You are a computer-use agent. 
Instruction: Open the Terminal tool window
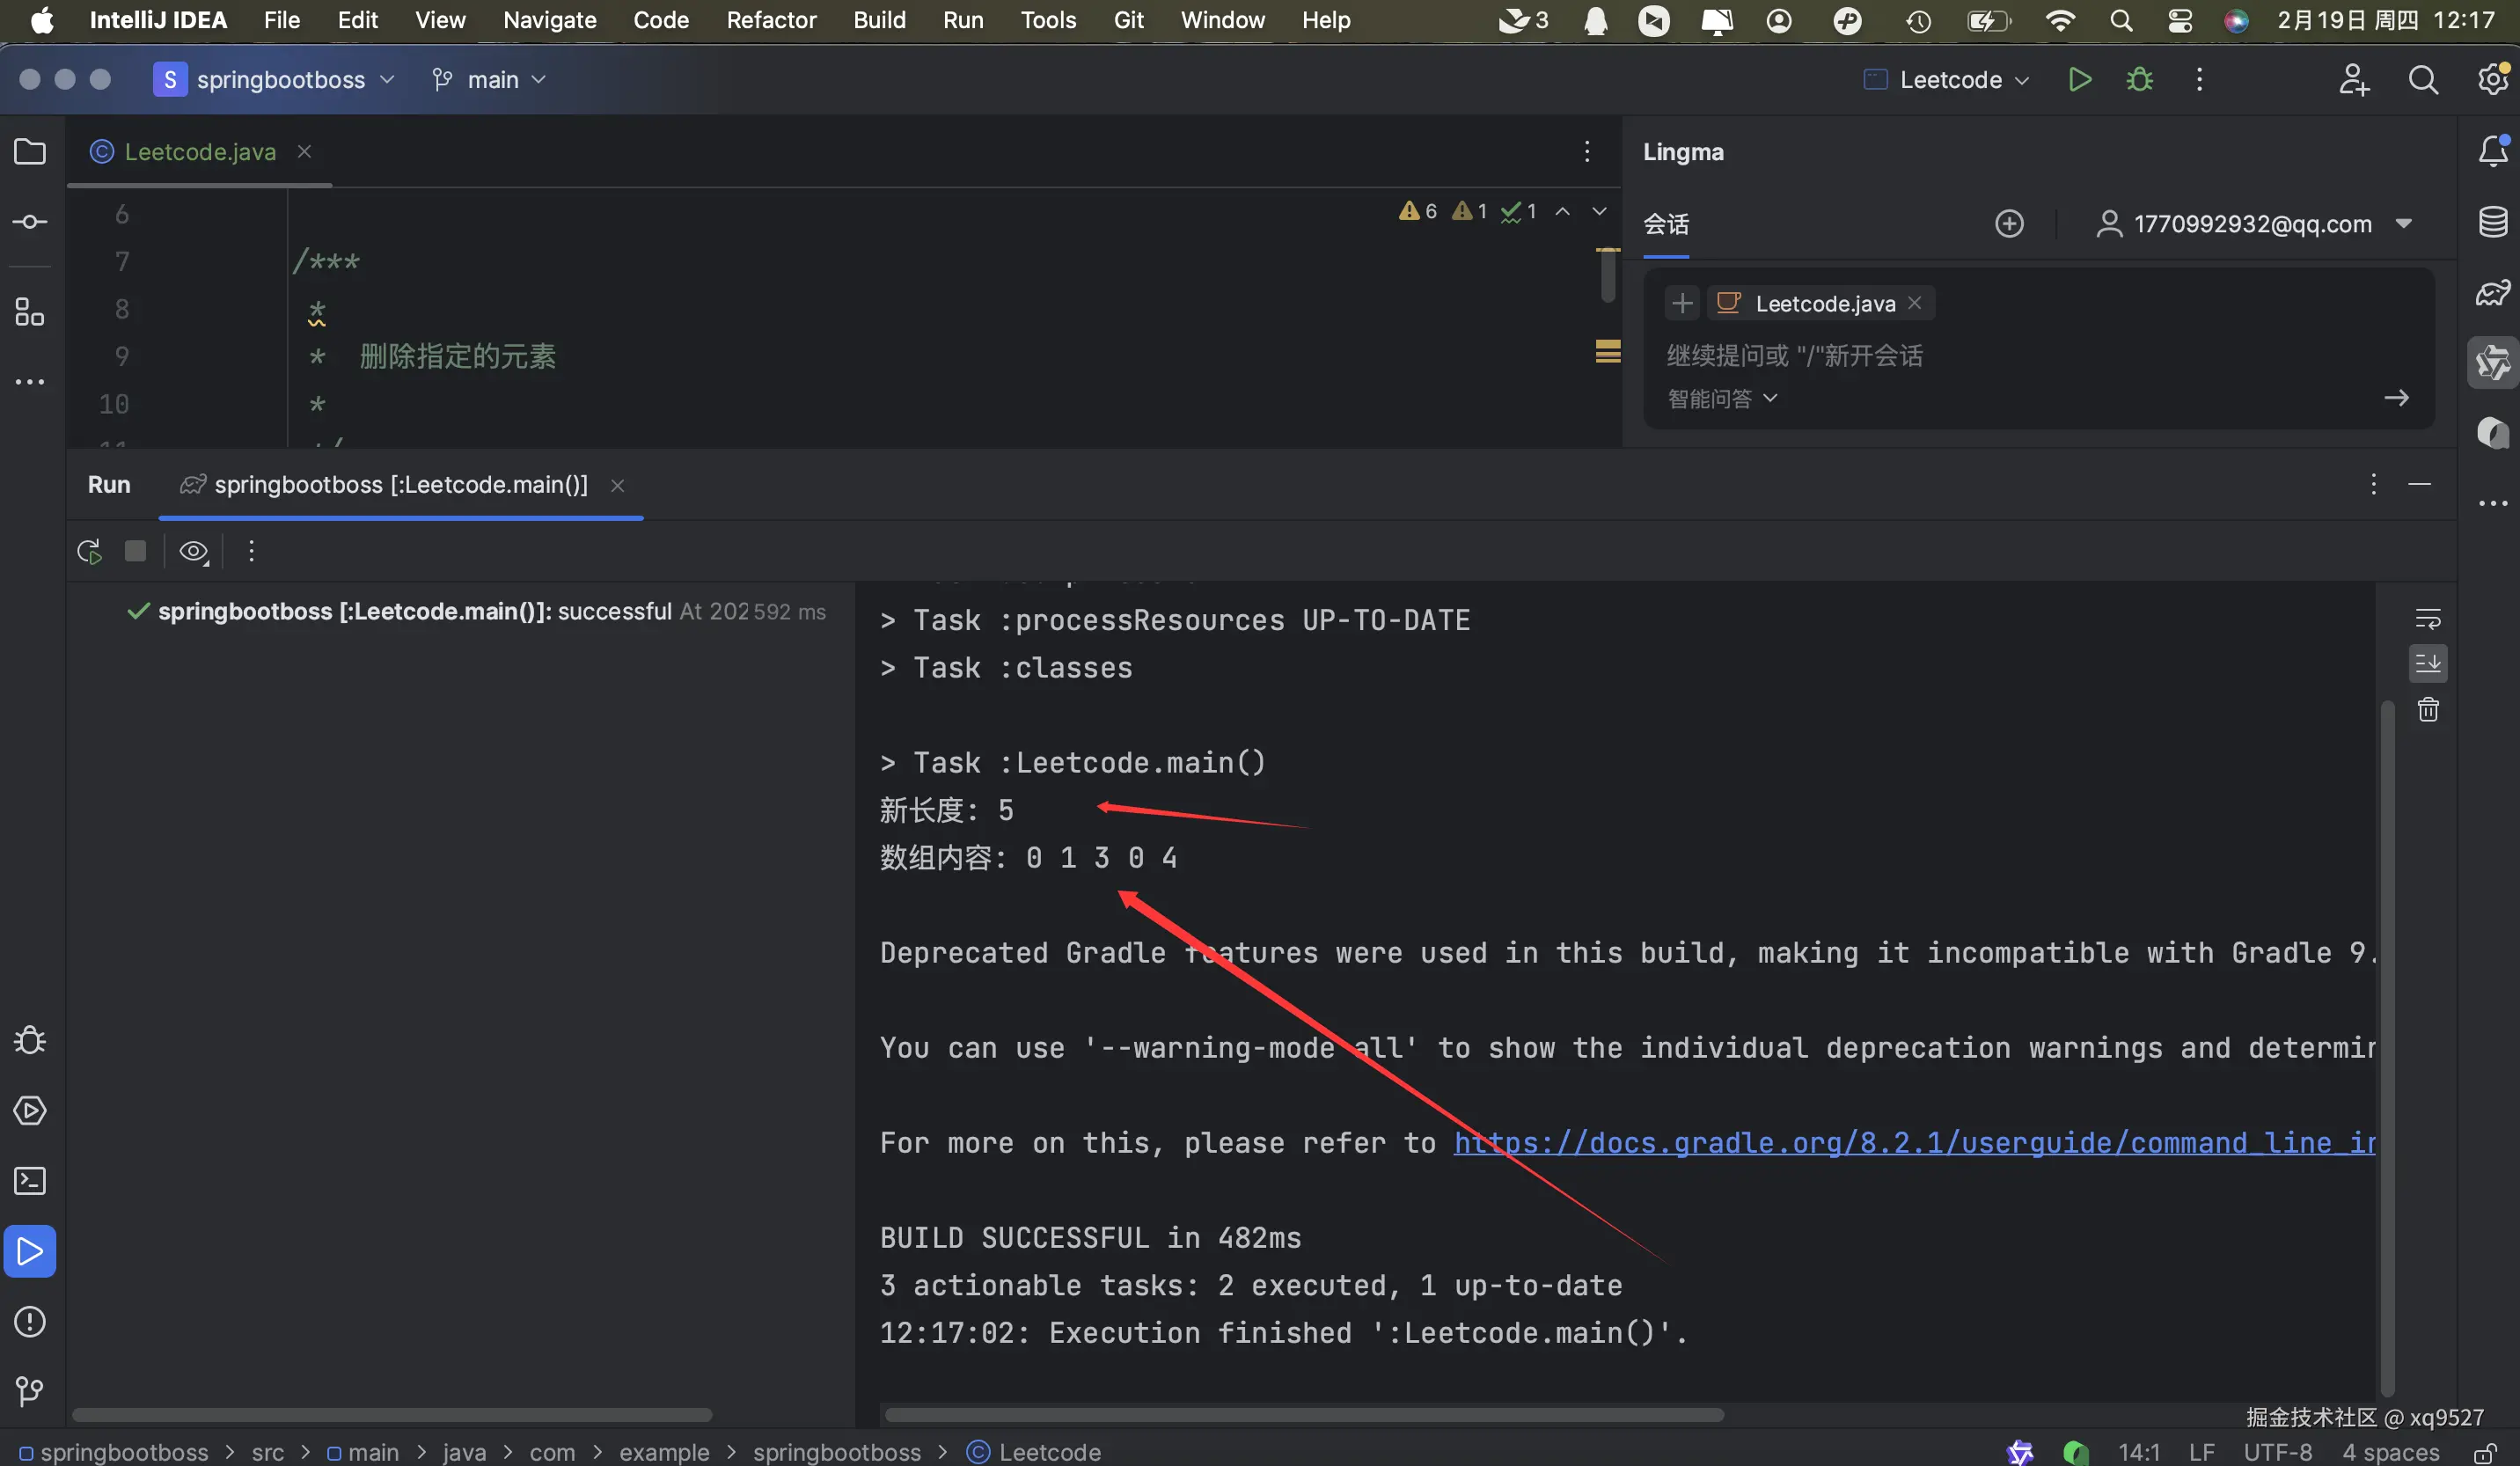[30, 1181]
